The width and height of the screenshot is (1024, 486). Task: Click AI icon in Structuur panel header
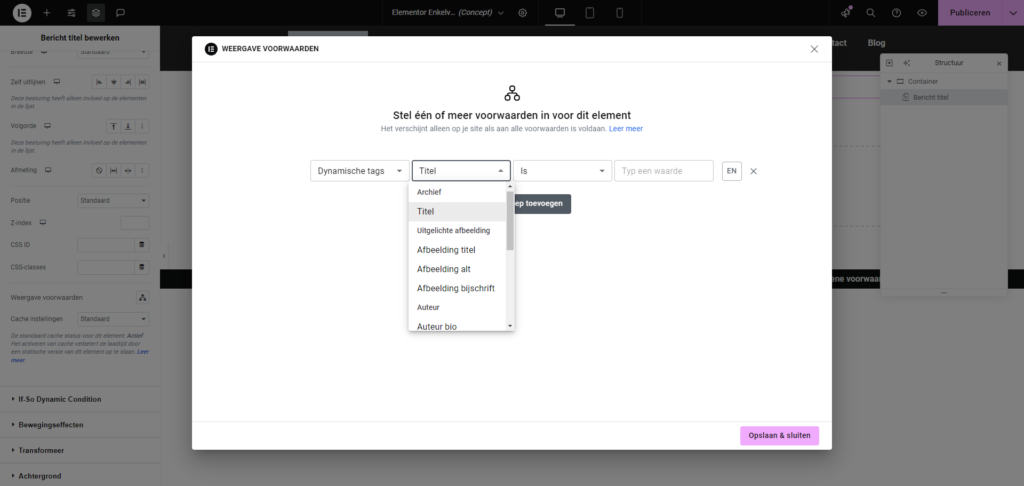pyautogui.click(x=906, y=63)
